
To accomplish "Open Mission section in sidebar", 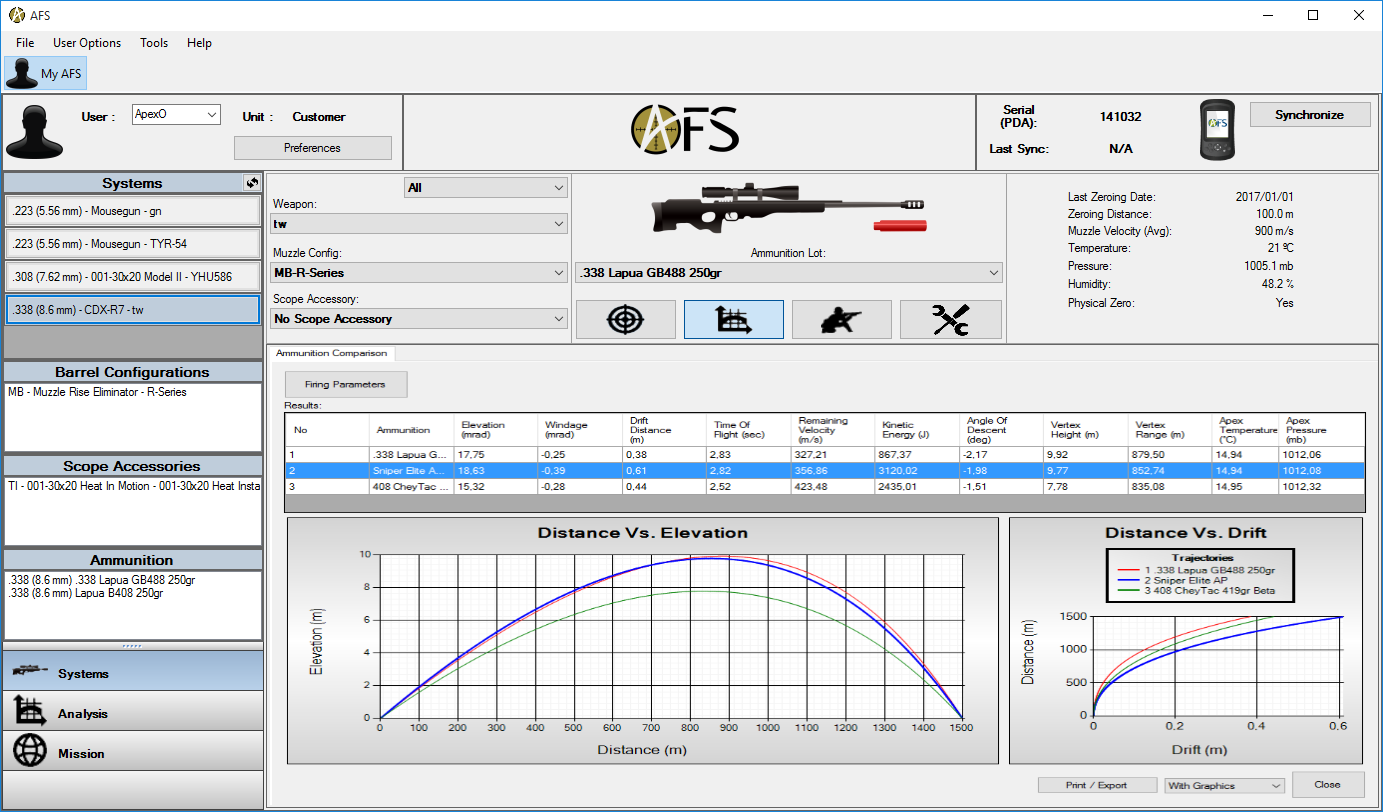I will [x=132, y=753].
